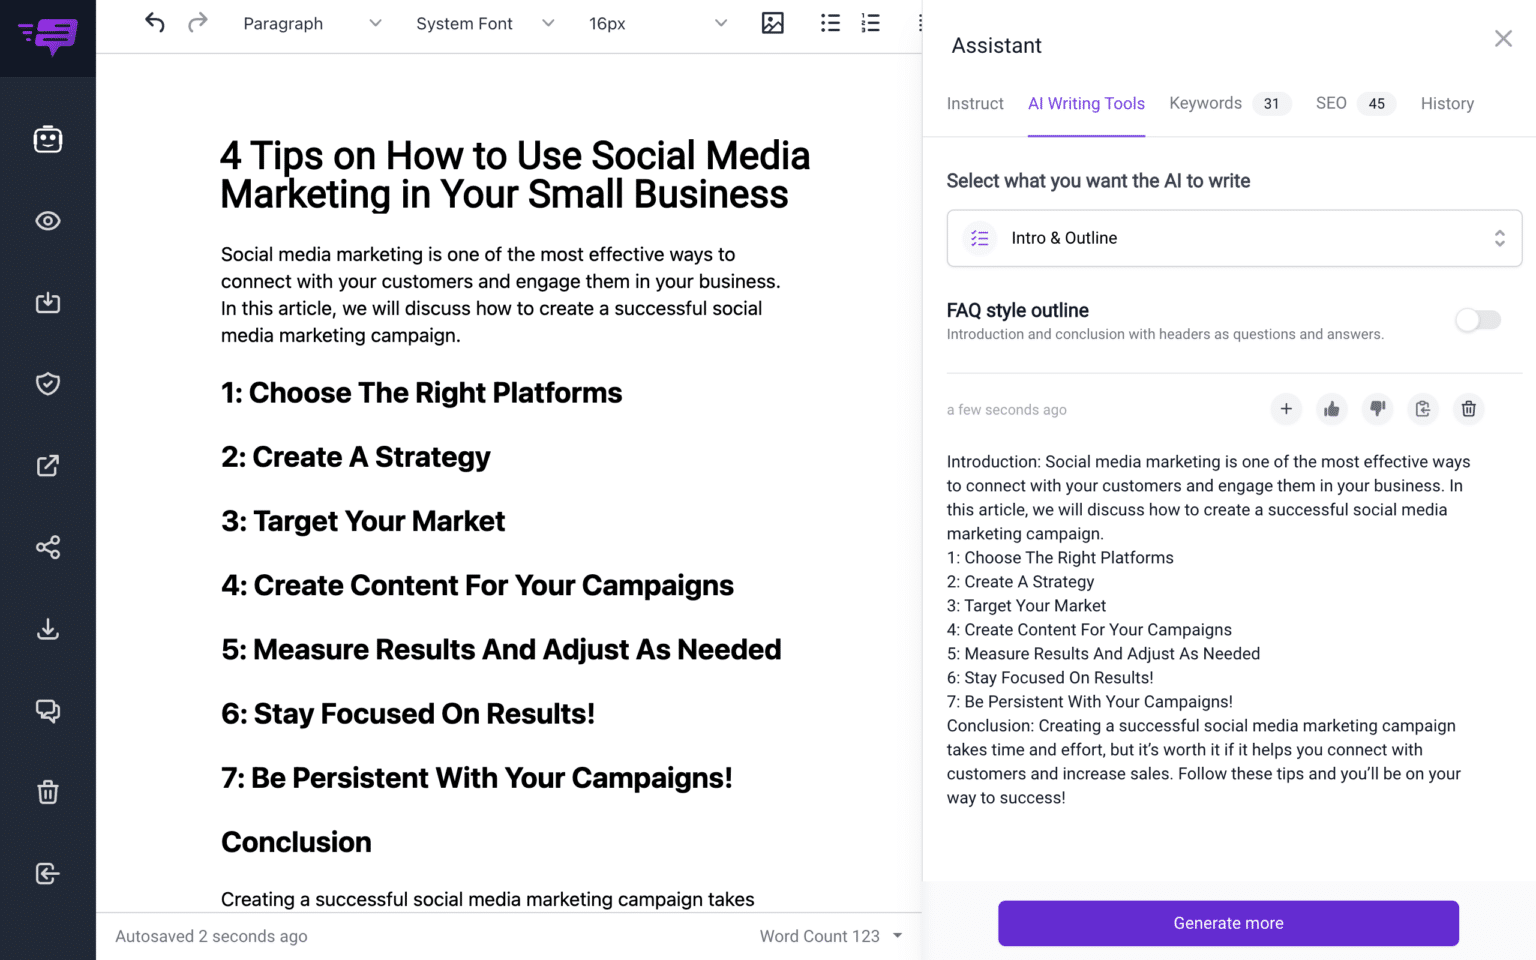Viewport: 1536px width, 960px height.
Task: Insert an image into the document
Action: pos(772,22)
